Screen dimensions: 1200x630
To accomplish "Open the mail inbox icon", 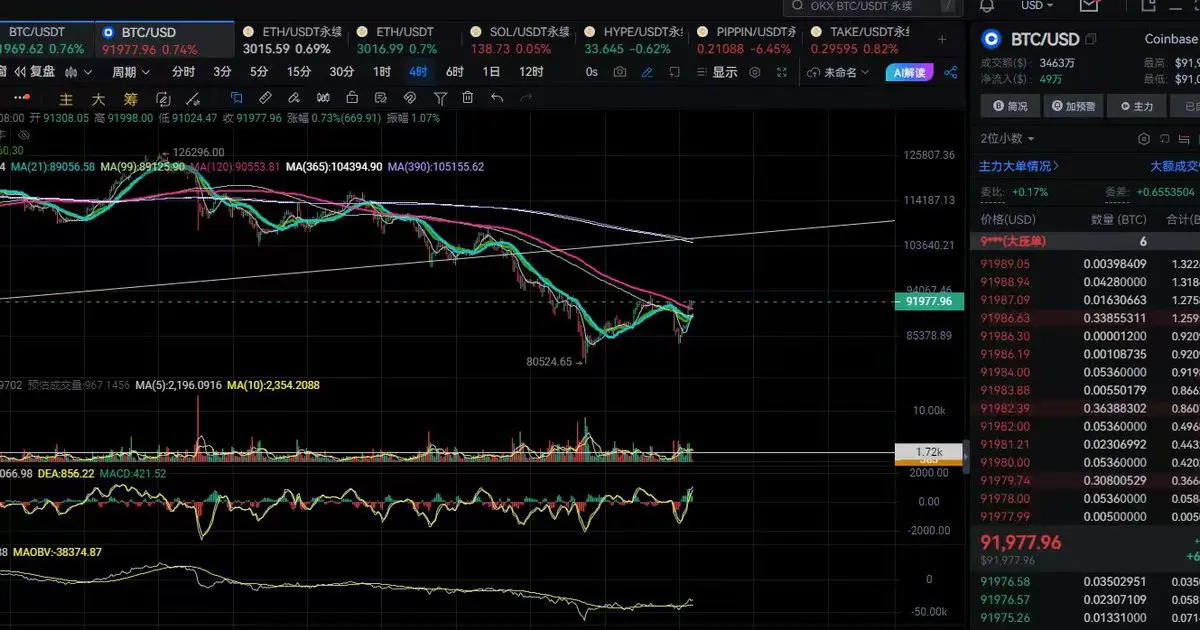I will pos(1090,6).
